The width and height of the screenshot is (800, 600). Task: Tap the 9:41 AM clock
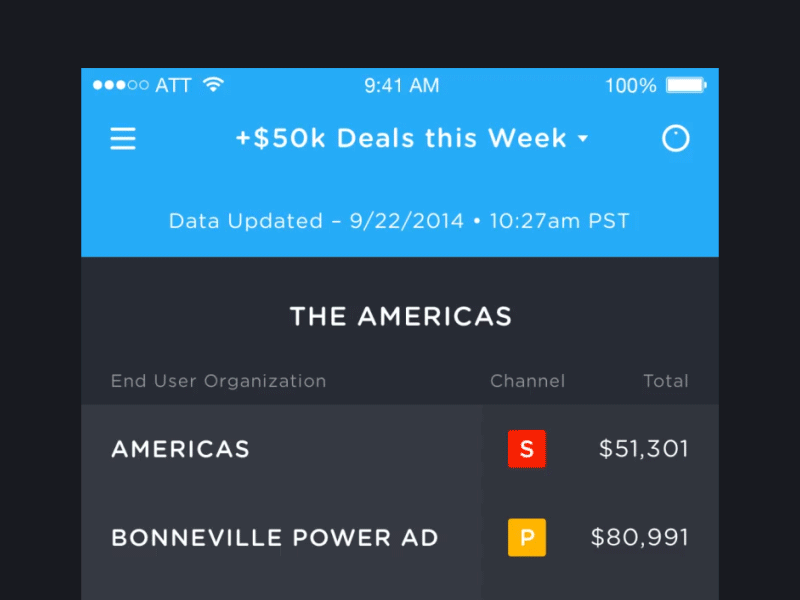pos(401,85)
